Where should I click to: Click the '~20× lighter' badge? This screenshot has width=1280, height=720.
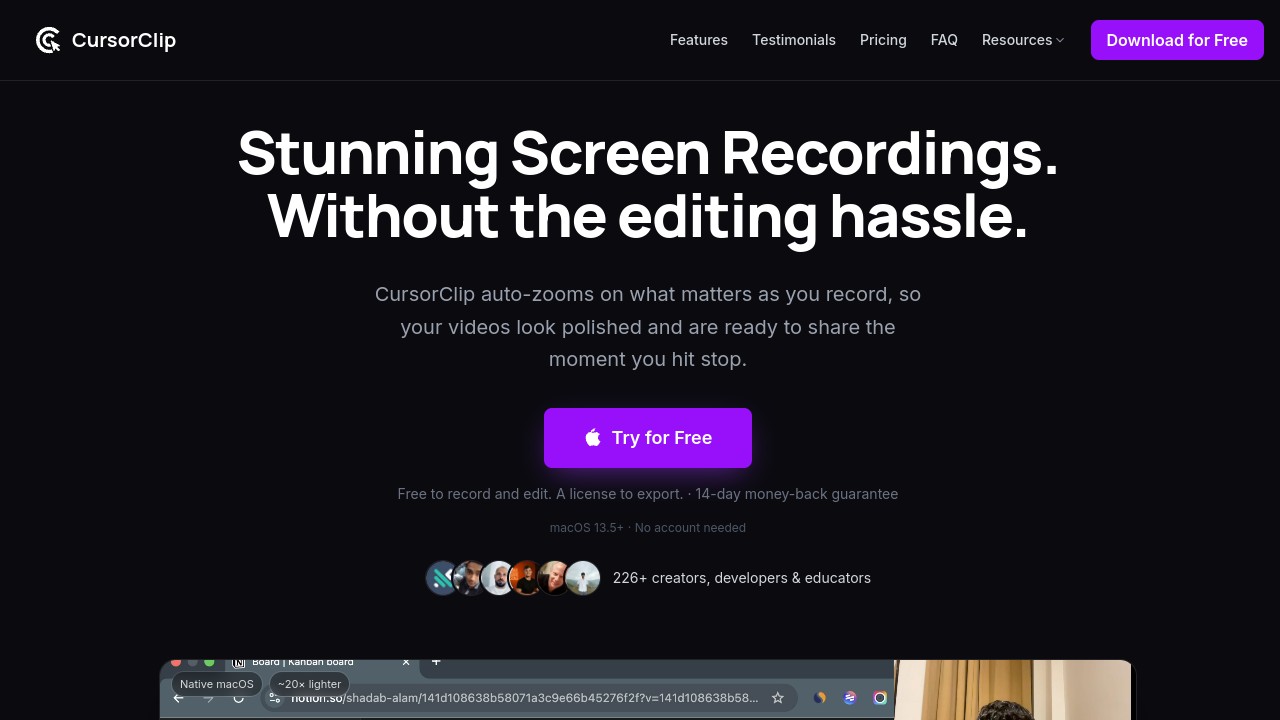tap(309, 684)
